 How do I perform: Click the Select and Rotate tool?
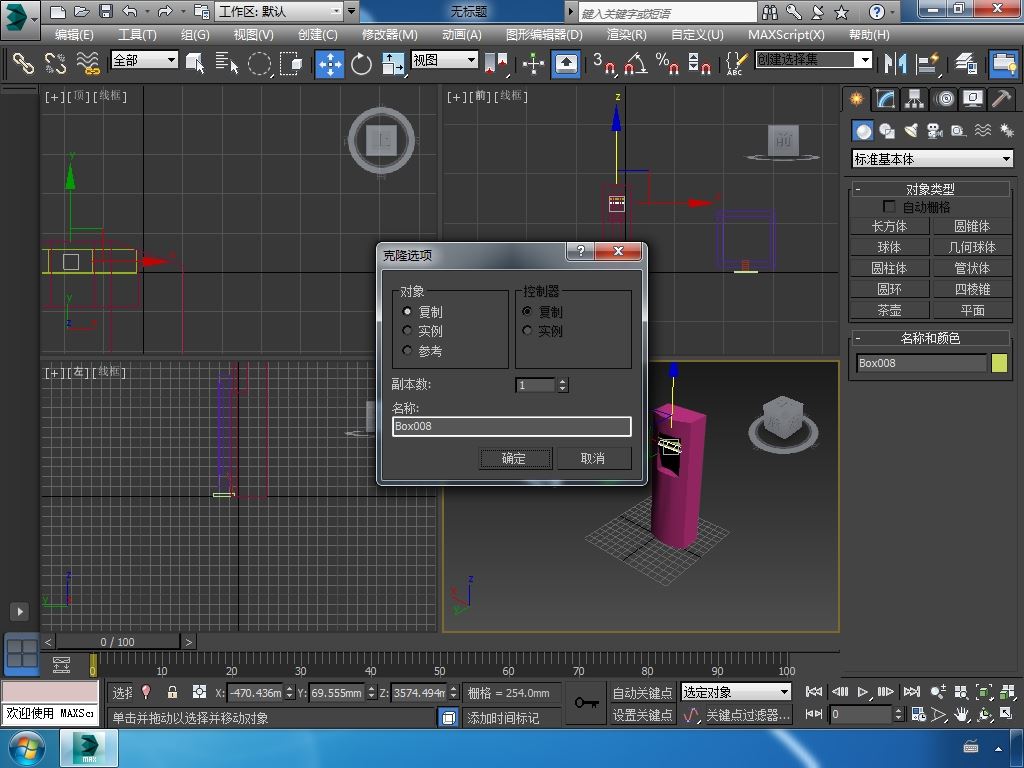click(361, 63)
